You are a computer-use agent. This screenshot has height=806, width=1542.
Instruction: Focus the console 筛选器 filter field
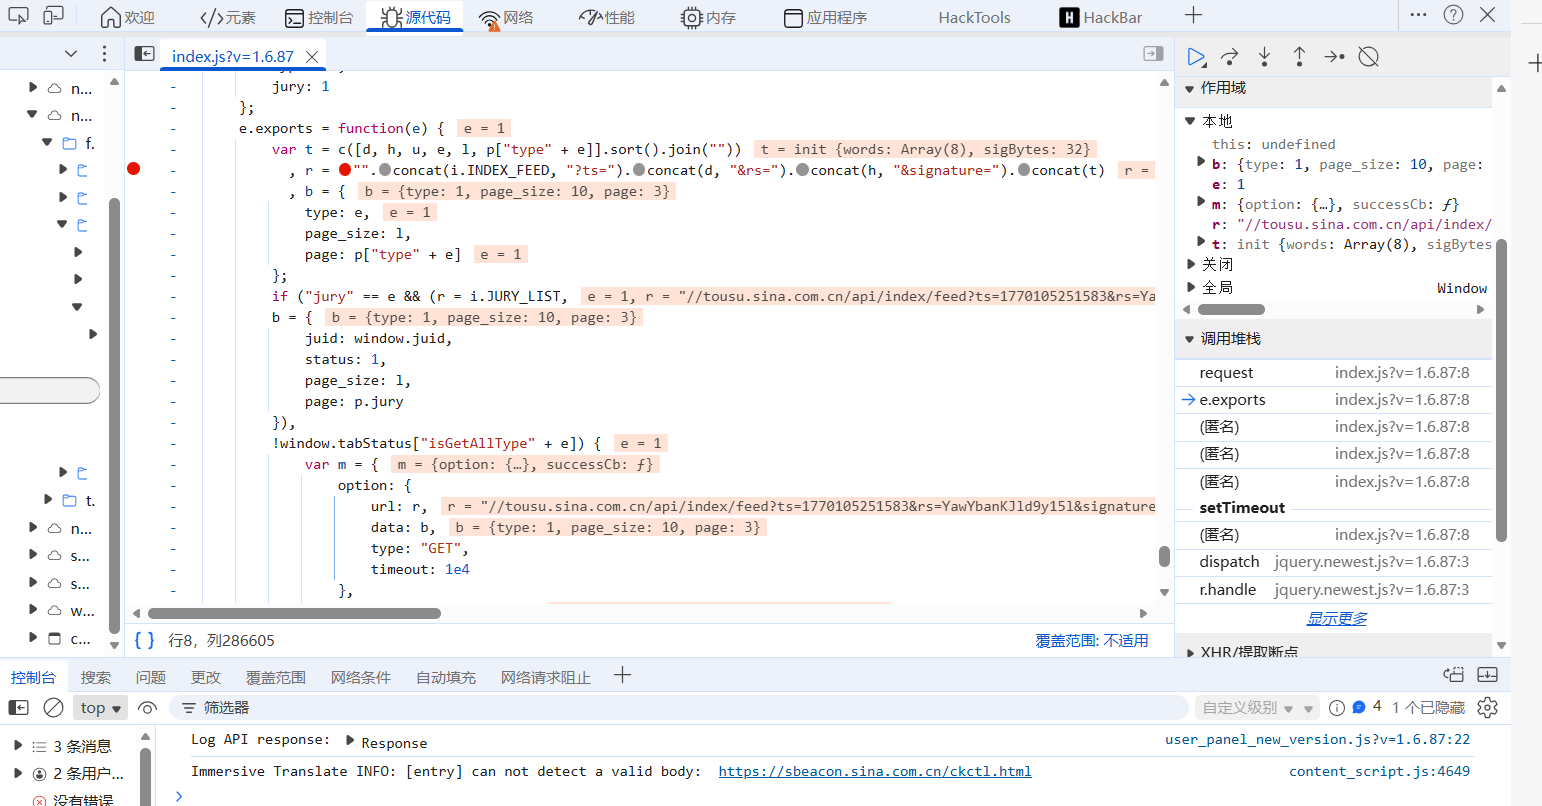(x=680, y=708)
